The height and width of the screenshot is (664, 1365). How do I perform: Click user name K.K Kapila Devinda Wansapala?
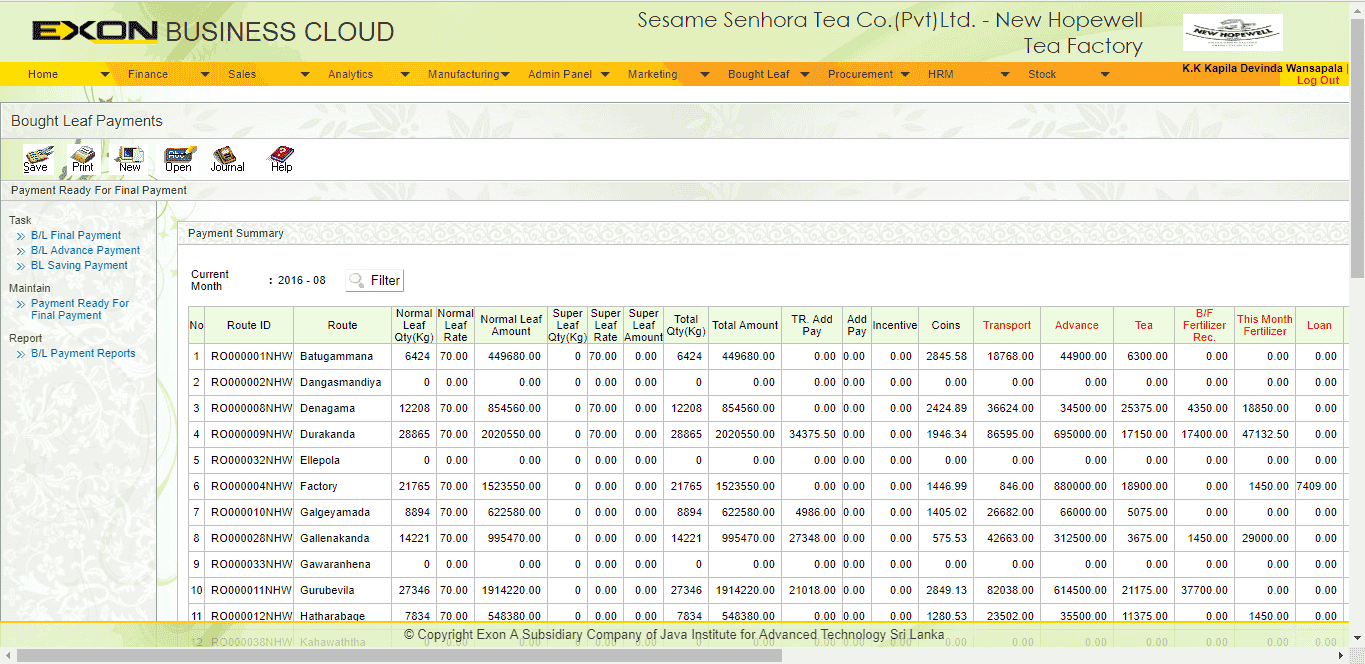pyautogui.click(x=1262, y=69)
